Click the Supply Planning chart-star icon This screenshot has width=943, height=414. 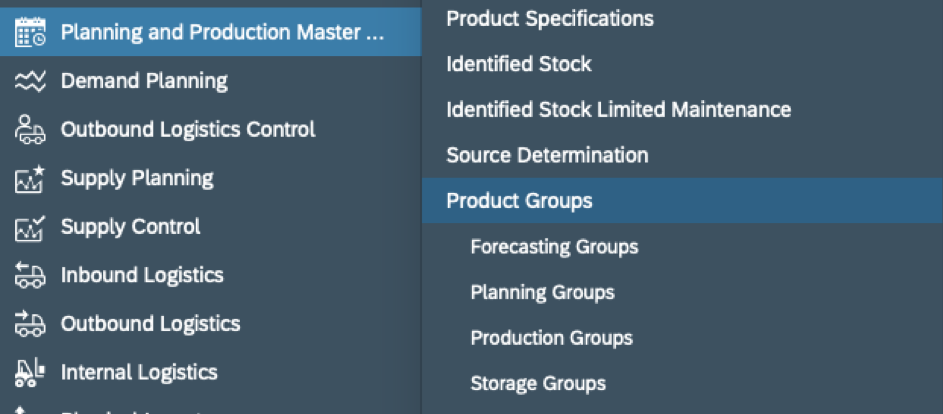pos(30,179)
